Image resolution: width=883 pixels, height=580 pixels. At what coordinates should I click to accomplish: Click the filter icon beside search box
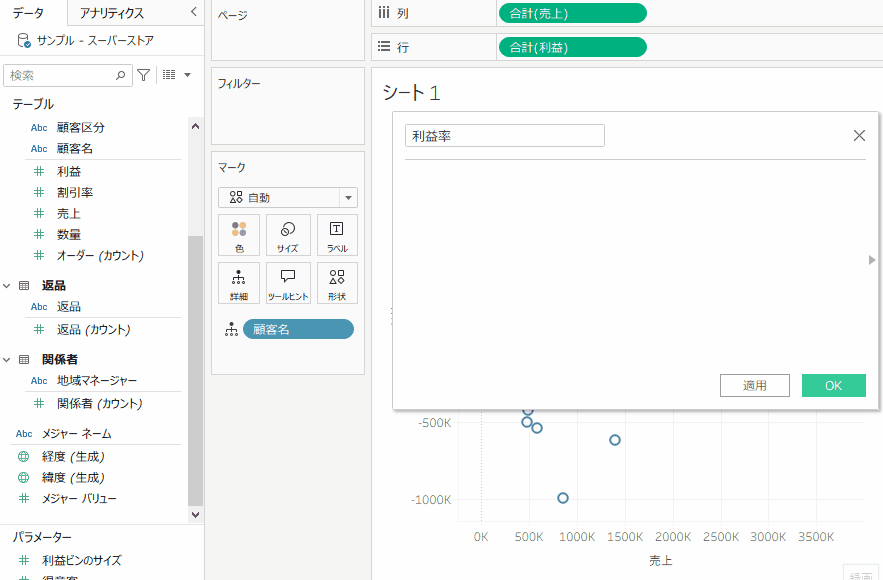click(144, 75)
